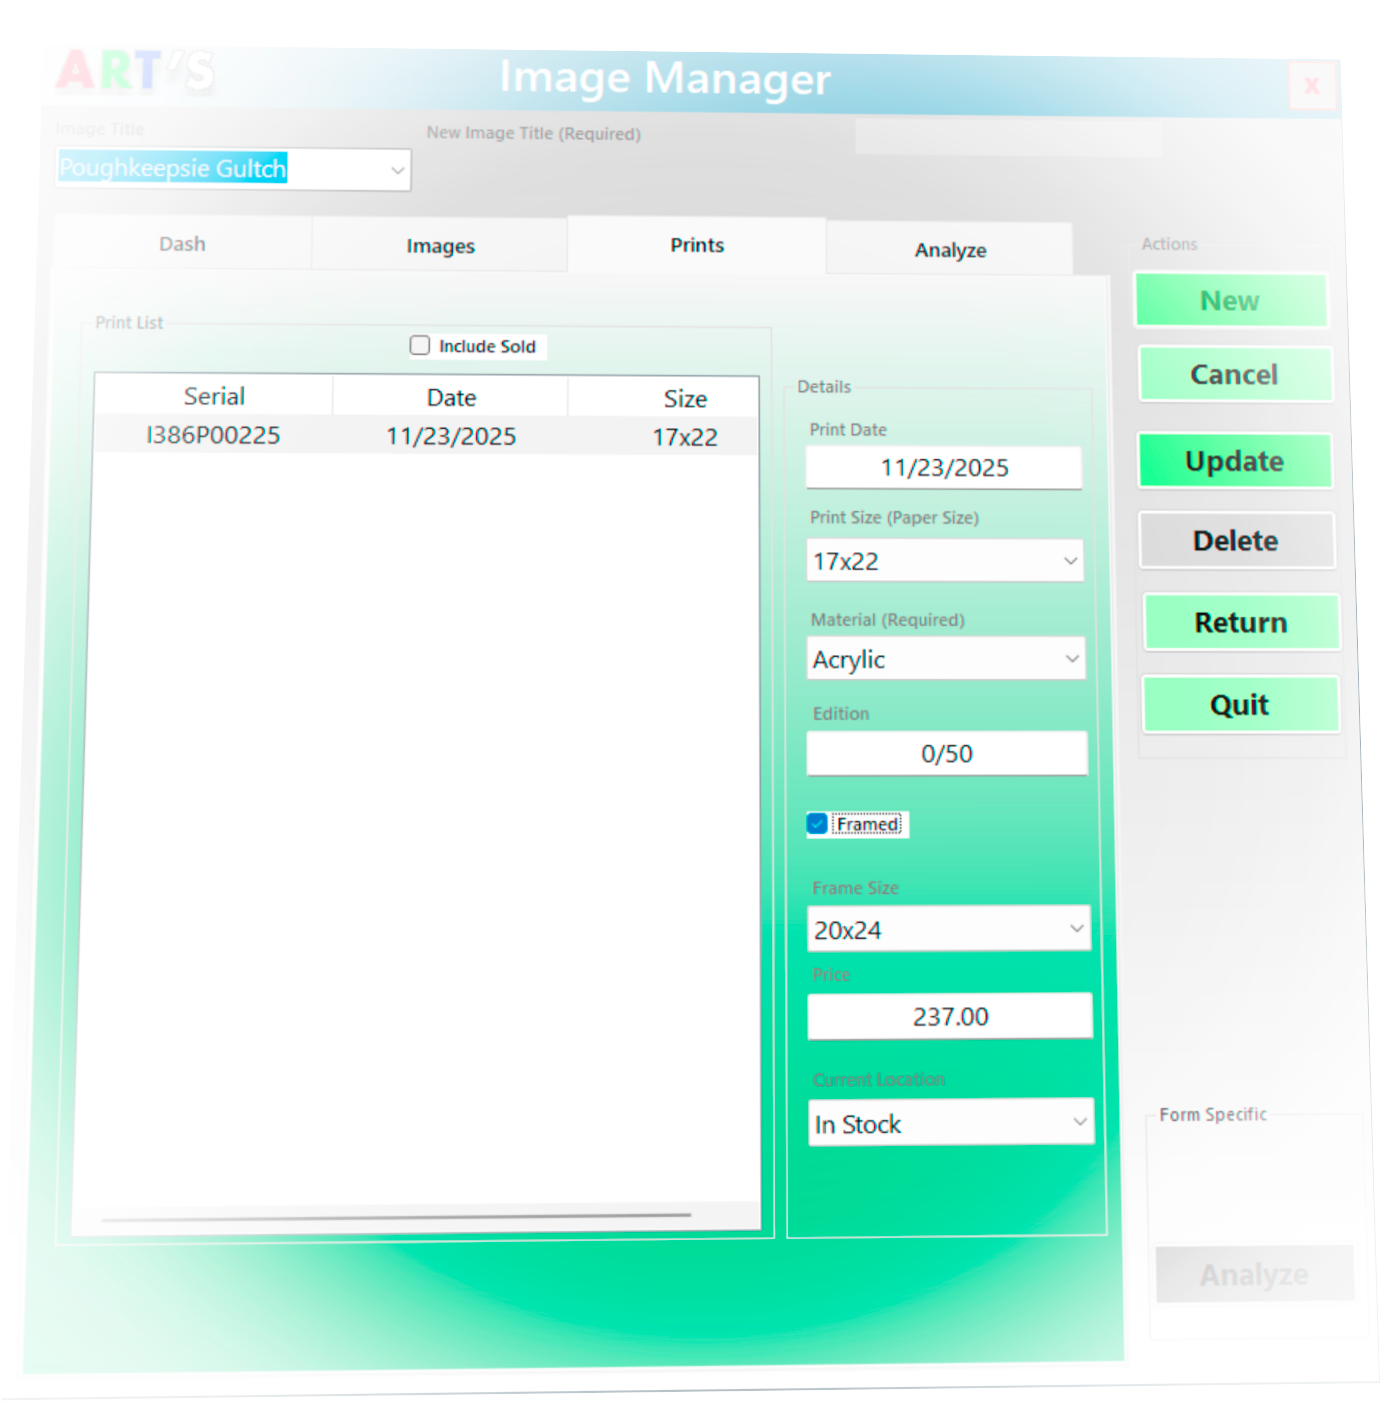Click the New button
1400x1403 pixels.
point(1231,300)
